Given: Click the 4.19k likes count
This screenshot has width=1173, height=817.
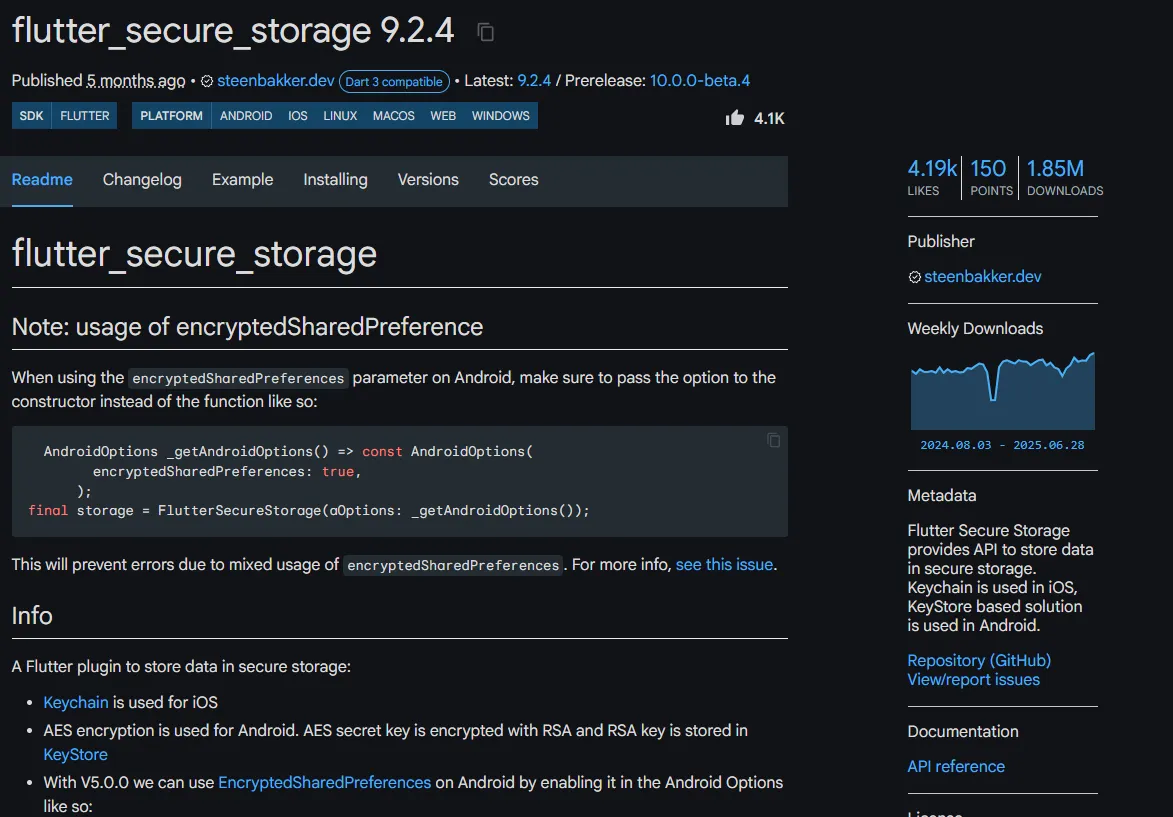Looking at the screenshot, I should point(932,177).
